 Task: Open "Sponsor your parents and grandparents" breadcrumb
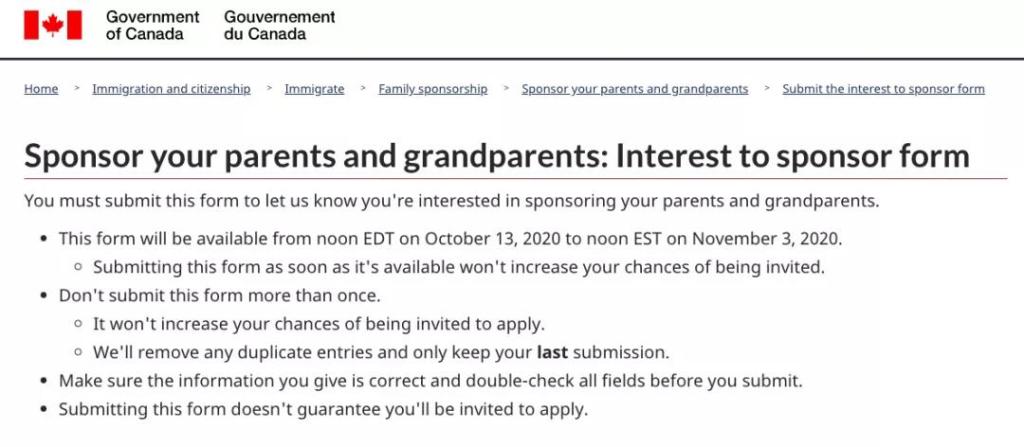point(635,89)
